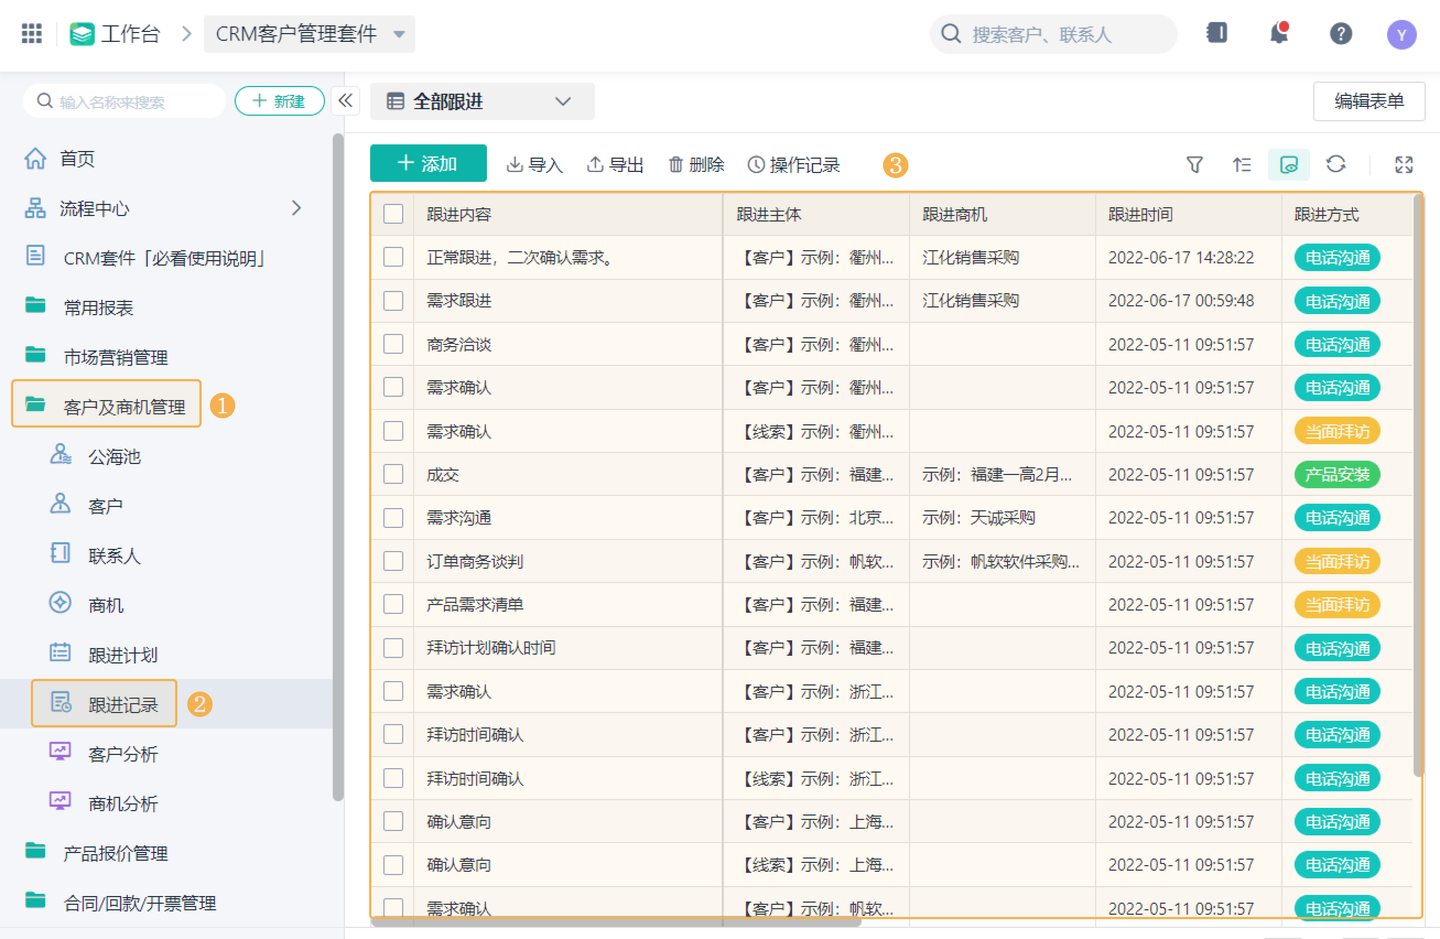Focus the 搜索客户、联系人 search box

point(1054,34)
